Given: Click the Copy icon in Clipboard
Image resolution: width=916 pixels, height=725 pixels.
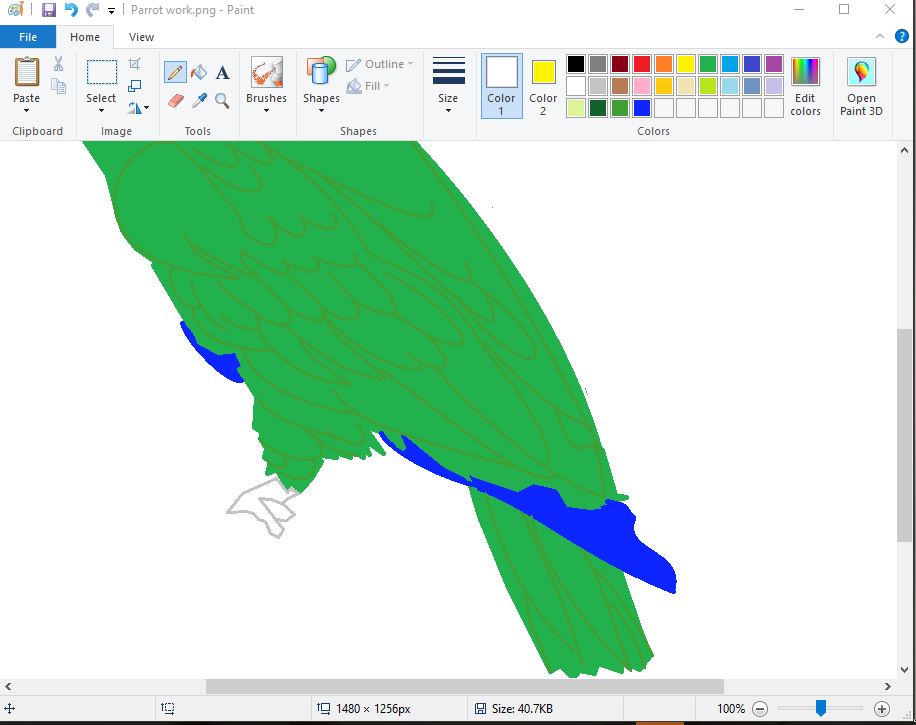Looking at the screenshot, I should [x=58, y=86].
